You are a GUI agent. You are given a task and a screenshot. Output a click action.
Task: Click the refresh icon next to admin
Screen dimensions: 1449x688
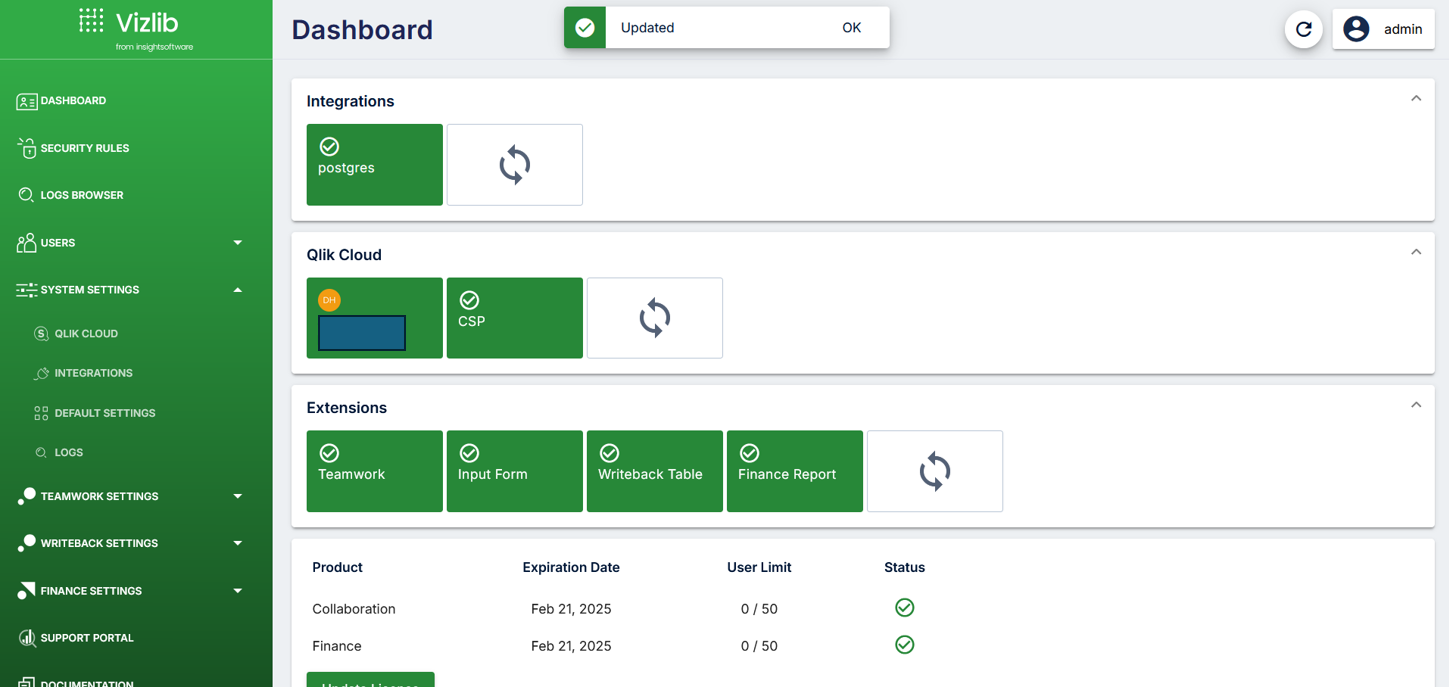coord(1304,29)
